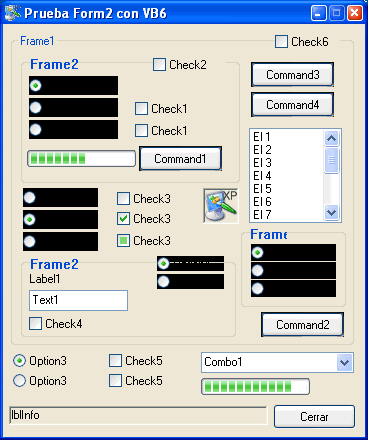The width and height of the screenshot is (368, 440).
Task: Click the listbox scroll down arrow
Action: click(331, 212)
